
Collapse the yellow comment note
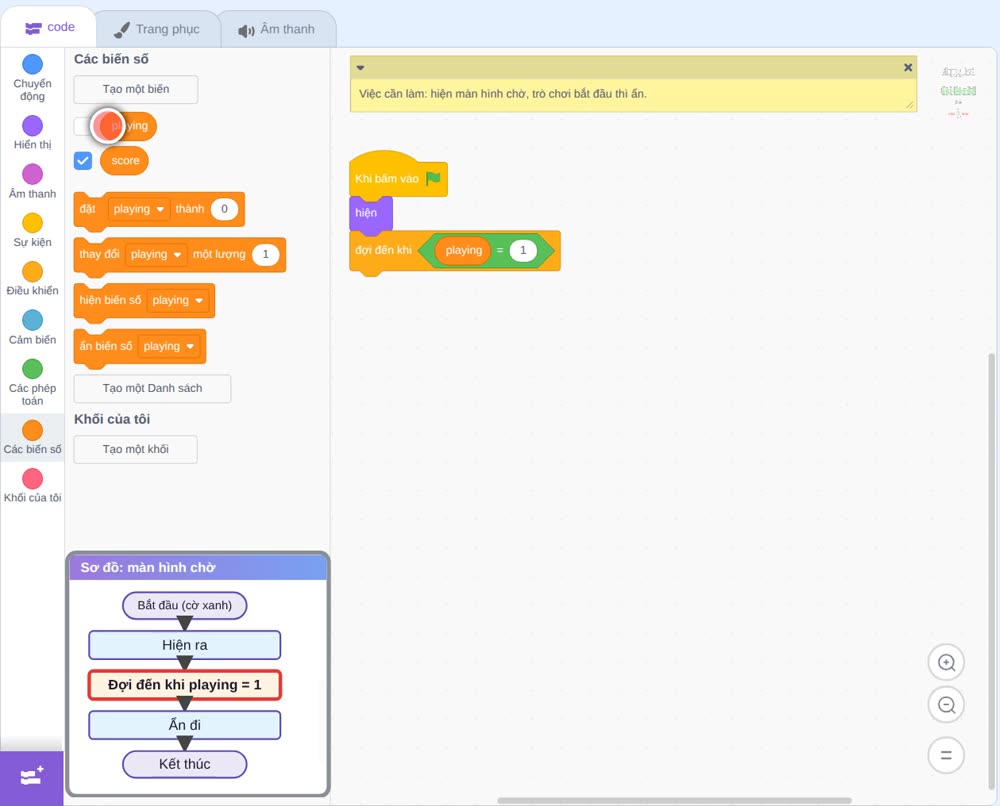pyautogui.click(x=360, y=68)
